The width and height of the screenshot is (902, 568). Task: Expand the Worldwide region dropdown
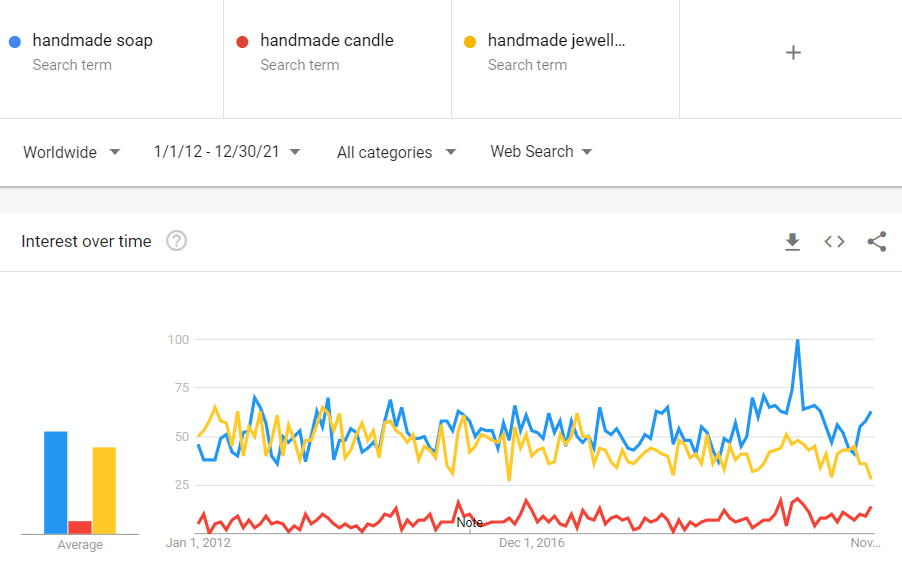[x=72, y=152]
